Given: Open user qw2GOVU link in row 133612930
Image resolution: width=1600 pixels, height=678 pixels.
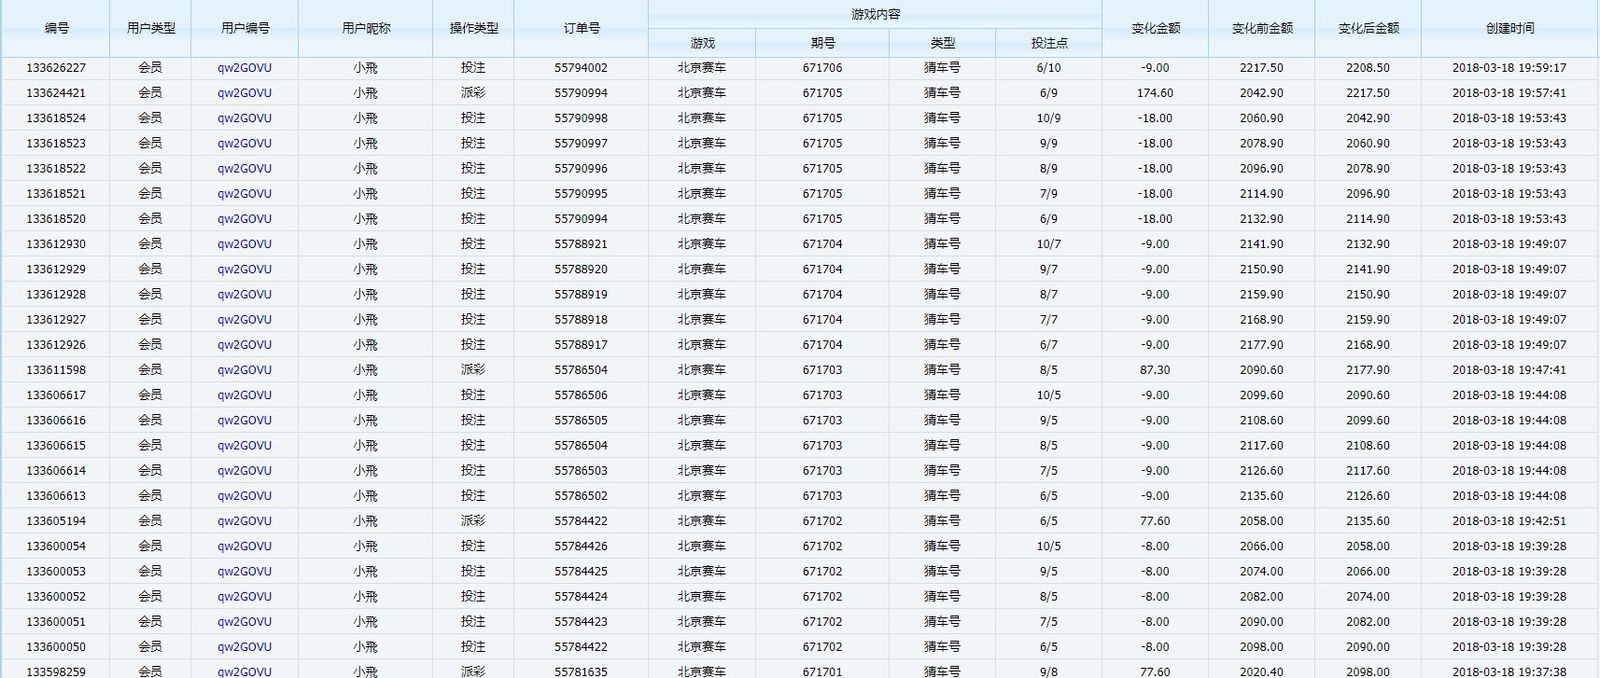Looking at the screenshot, I should pyautogui.click(x=244, y=244).
